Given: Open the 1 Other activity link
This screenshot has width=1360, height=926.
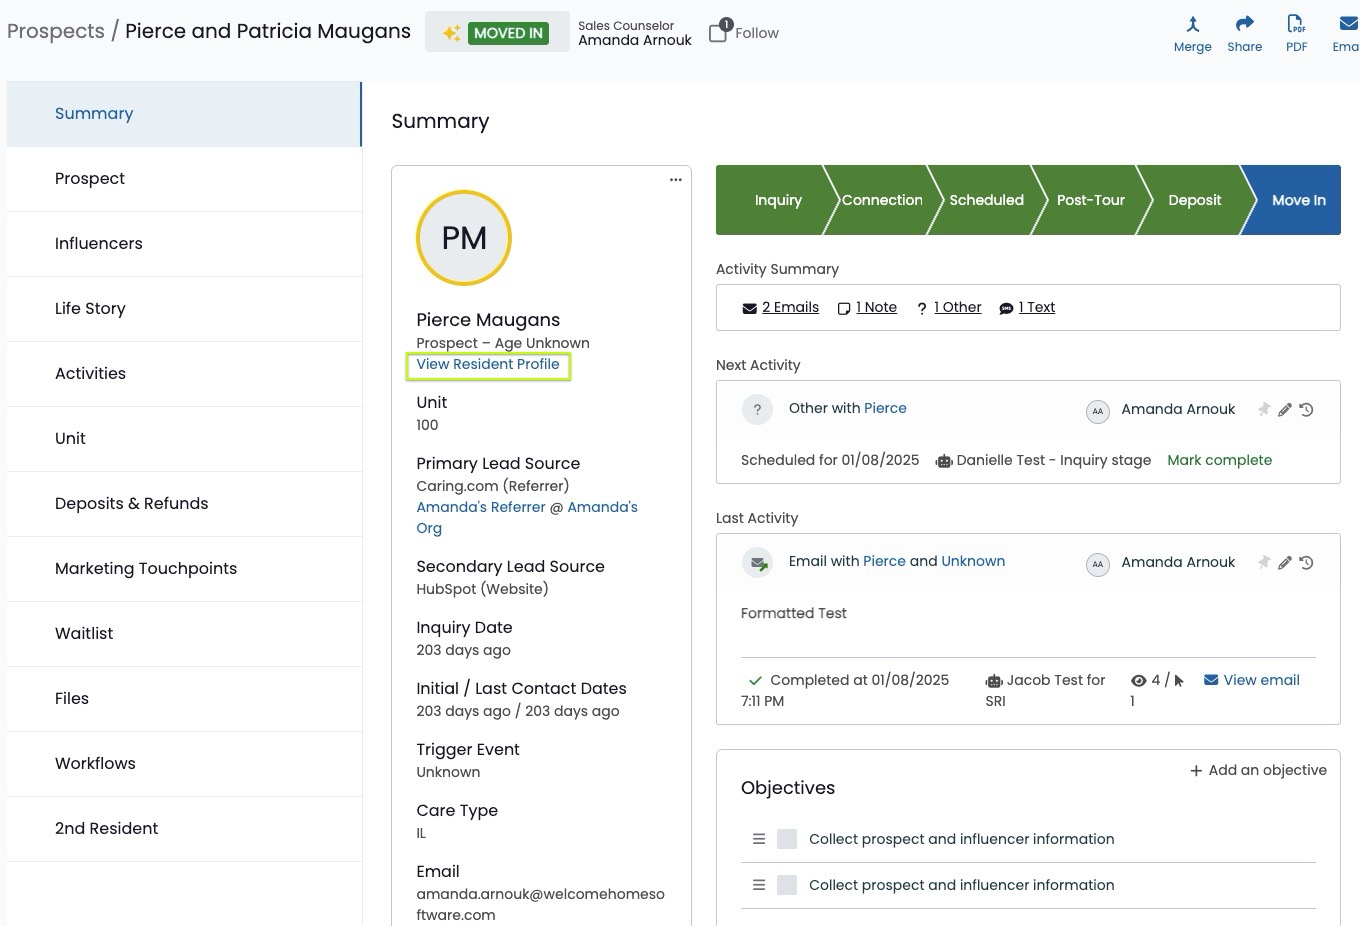Looking at the screenshot, I should (x=957, y=308).
